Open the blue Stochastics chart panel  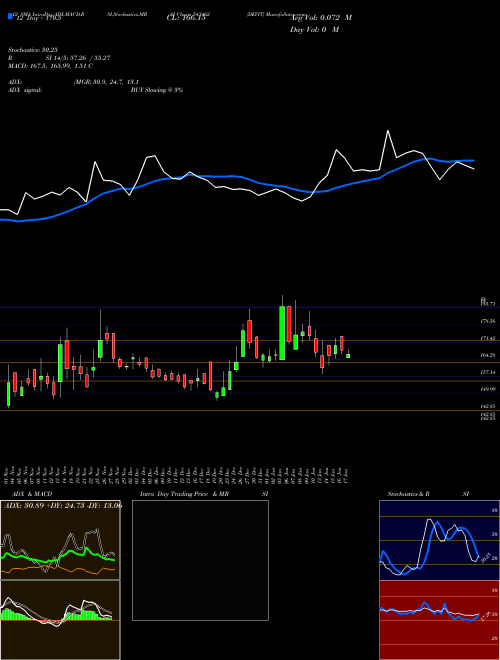(439, 540)
